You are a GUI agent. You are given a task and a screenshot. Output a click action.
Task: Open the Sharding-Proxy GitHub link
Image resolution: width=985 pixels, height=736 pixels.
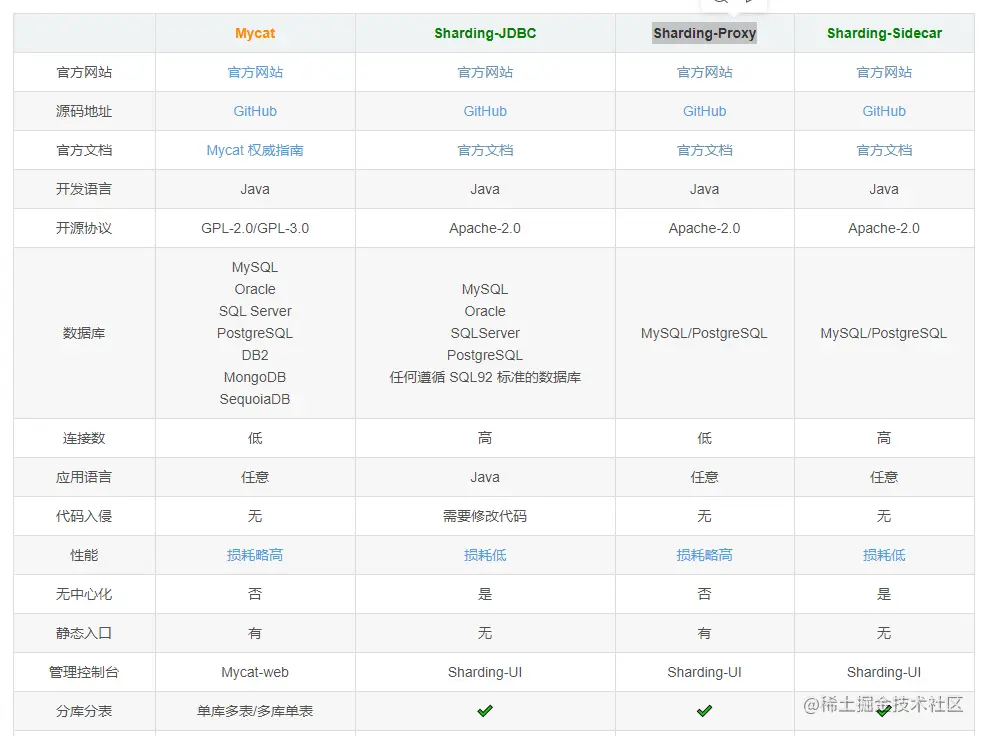coord(704,111)
